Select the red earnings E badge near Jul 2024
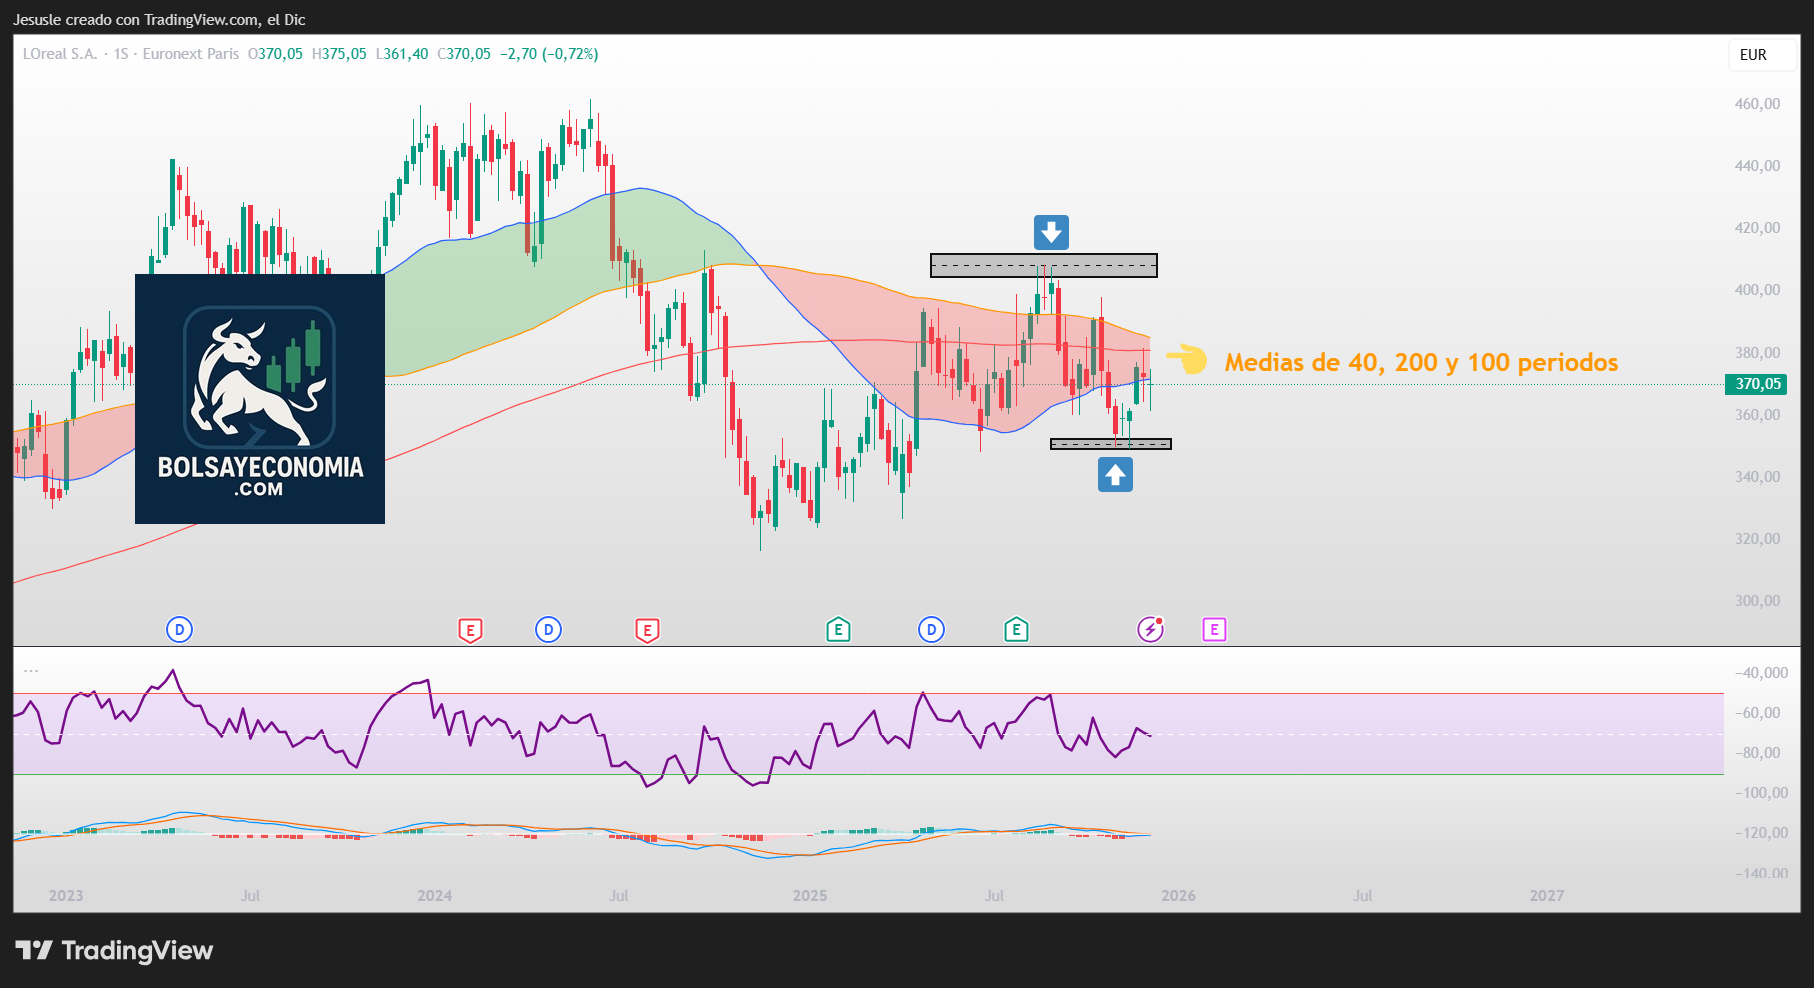 tap(647, 629)
